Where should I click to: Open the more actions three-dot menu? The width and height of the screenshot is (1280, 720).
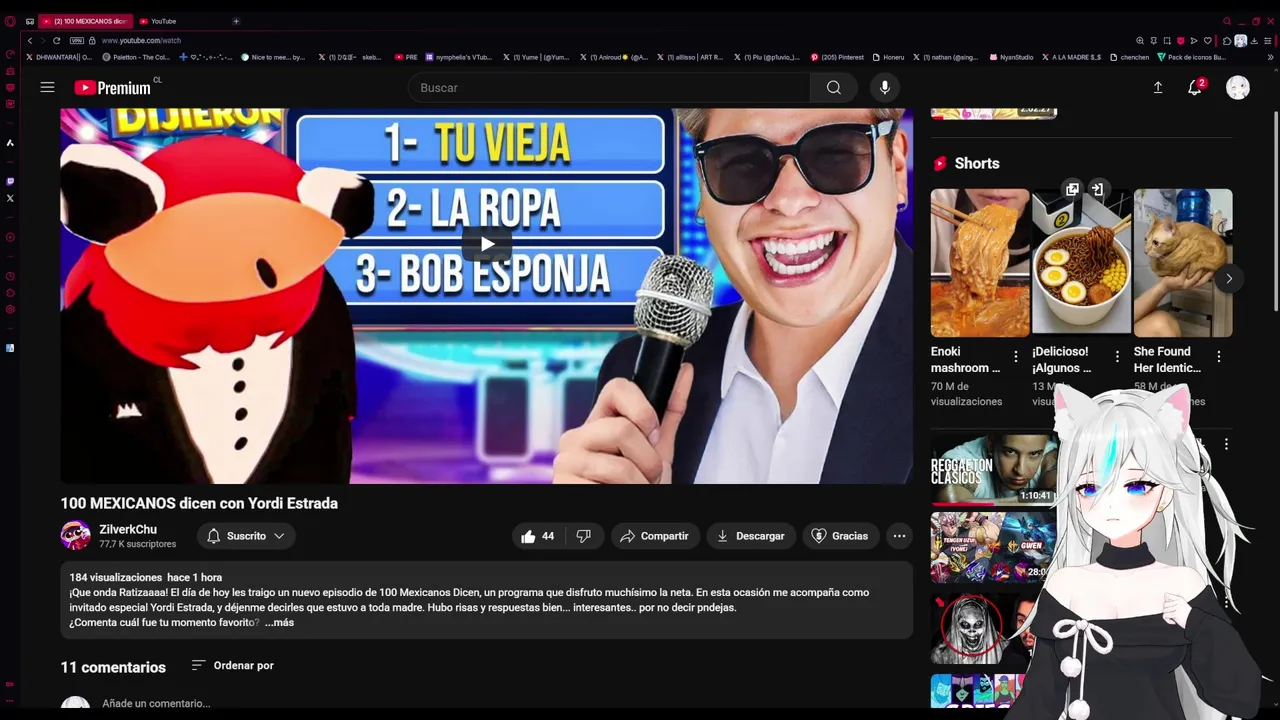pos(899,536)
